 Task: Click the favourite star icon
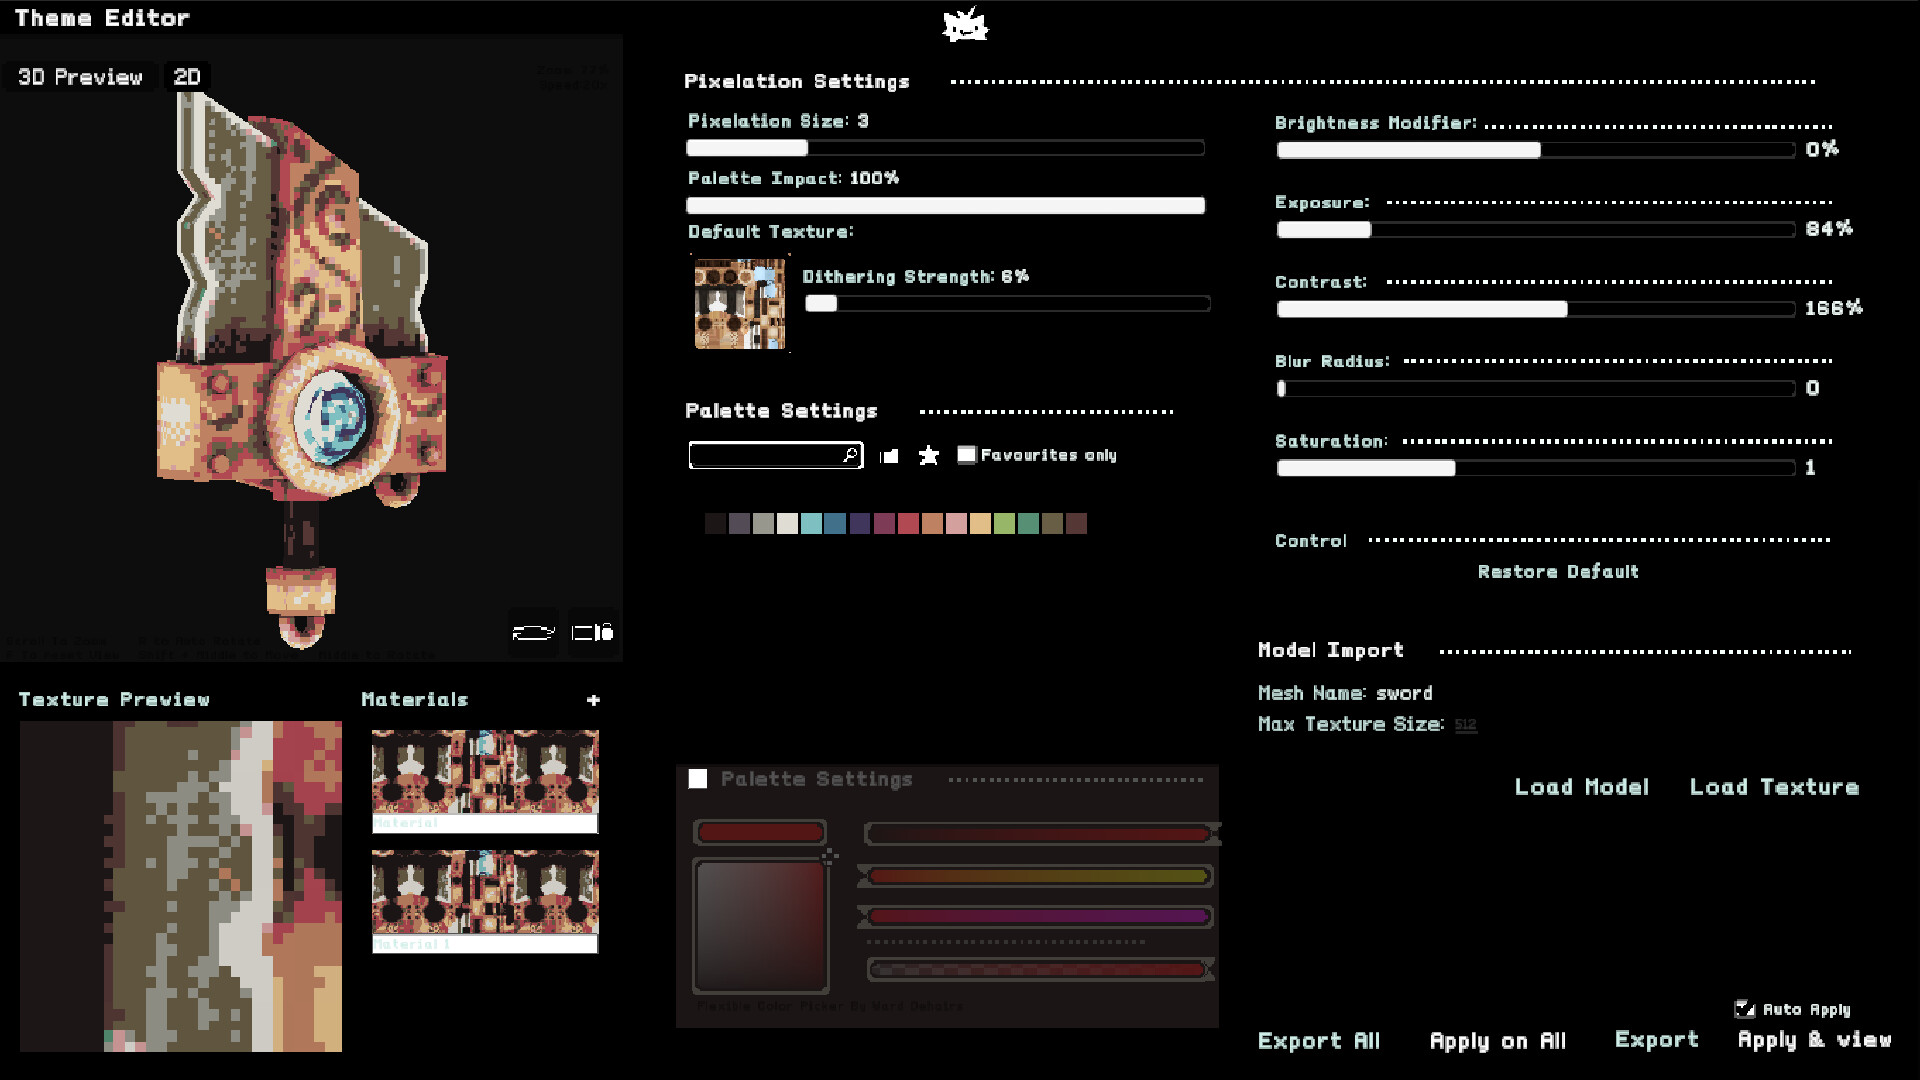click(x=929, y=456)
